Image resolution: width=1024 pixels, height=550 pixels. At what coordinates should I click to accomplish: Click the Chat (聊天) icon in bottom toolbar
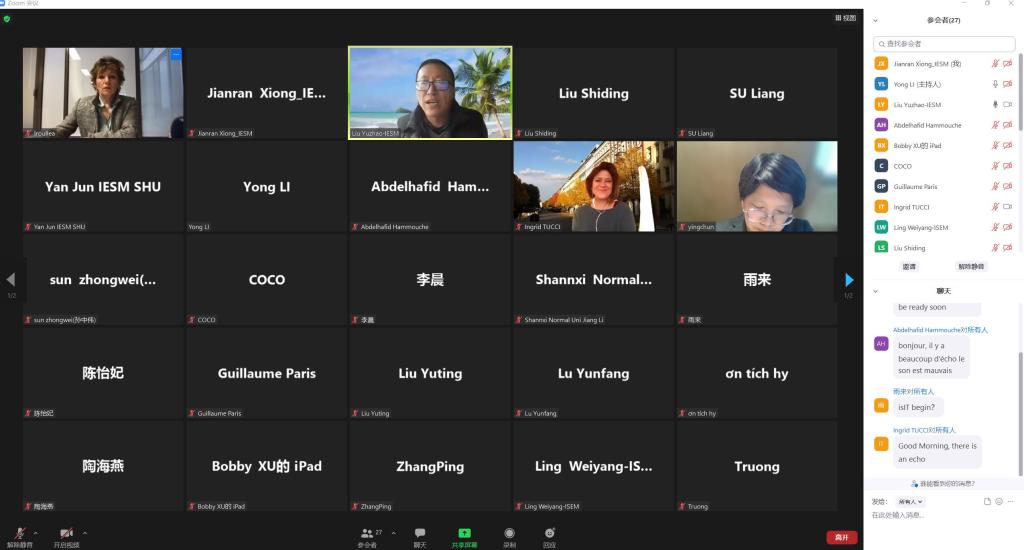(420, 534)
